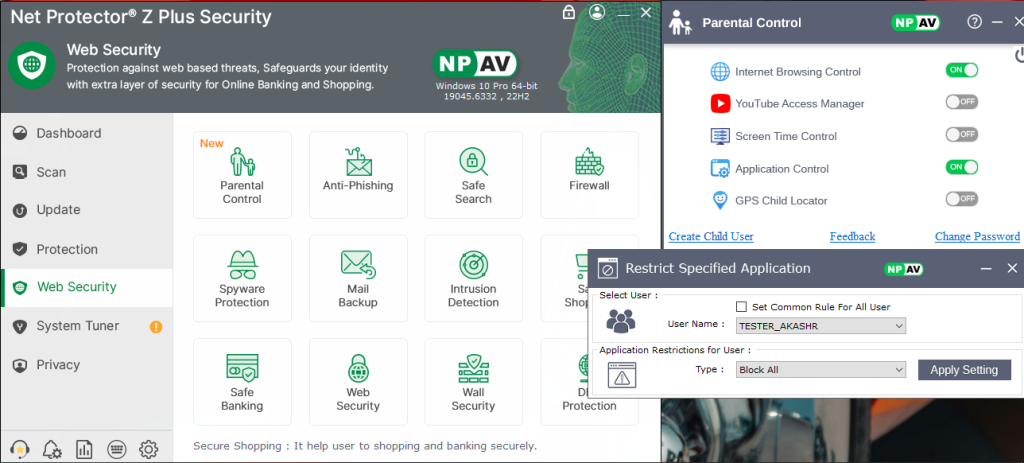The image size is (1024, 463).
Task: Turn off Internet Browsing Control toggle
Action: (x=961, y=70)
